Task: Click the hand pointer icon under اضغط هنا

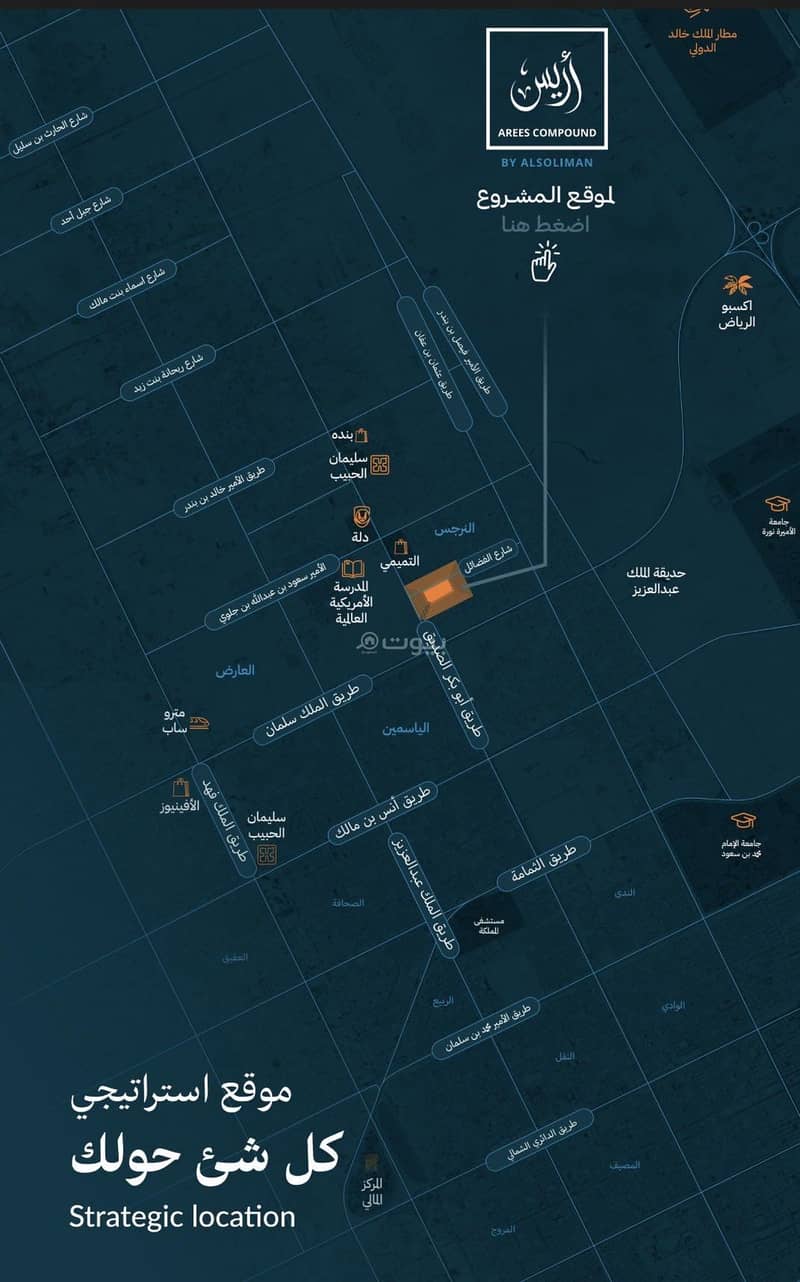Action: (x=545, y=263)
